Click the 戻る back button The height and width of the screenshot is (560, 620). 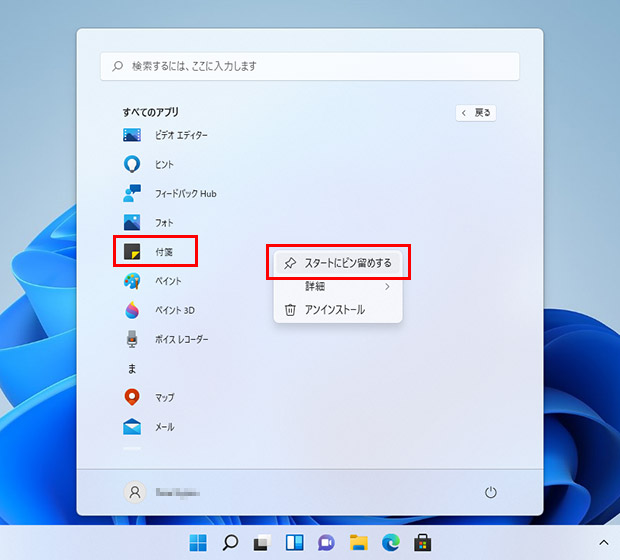coord(476,113)
